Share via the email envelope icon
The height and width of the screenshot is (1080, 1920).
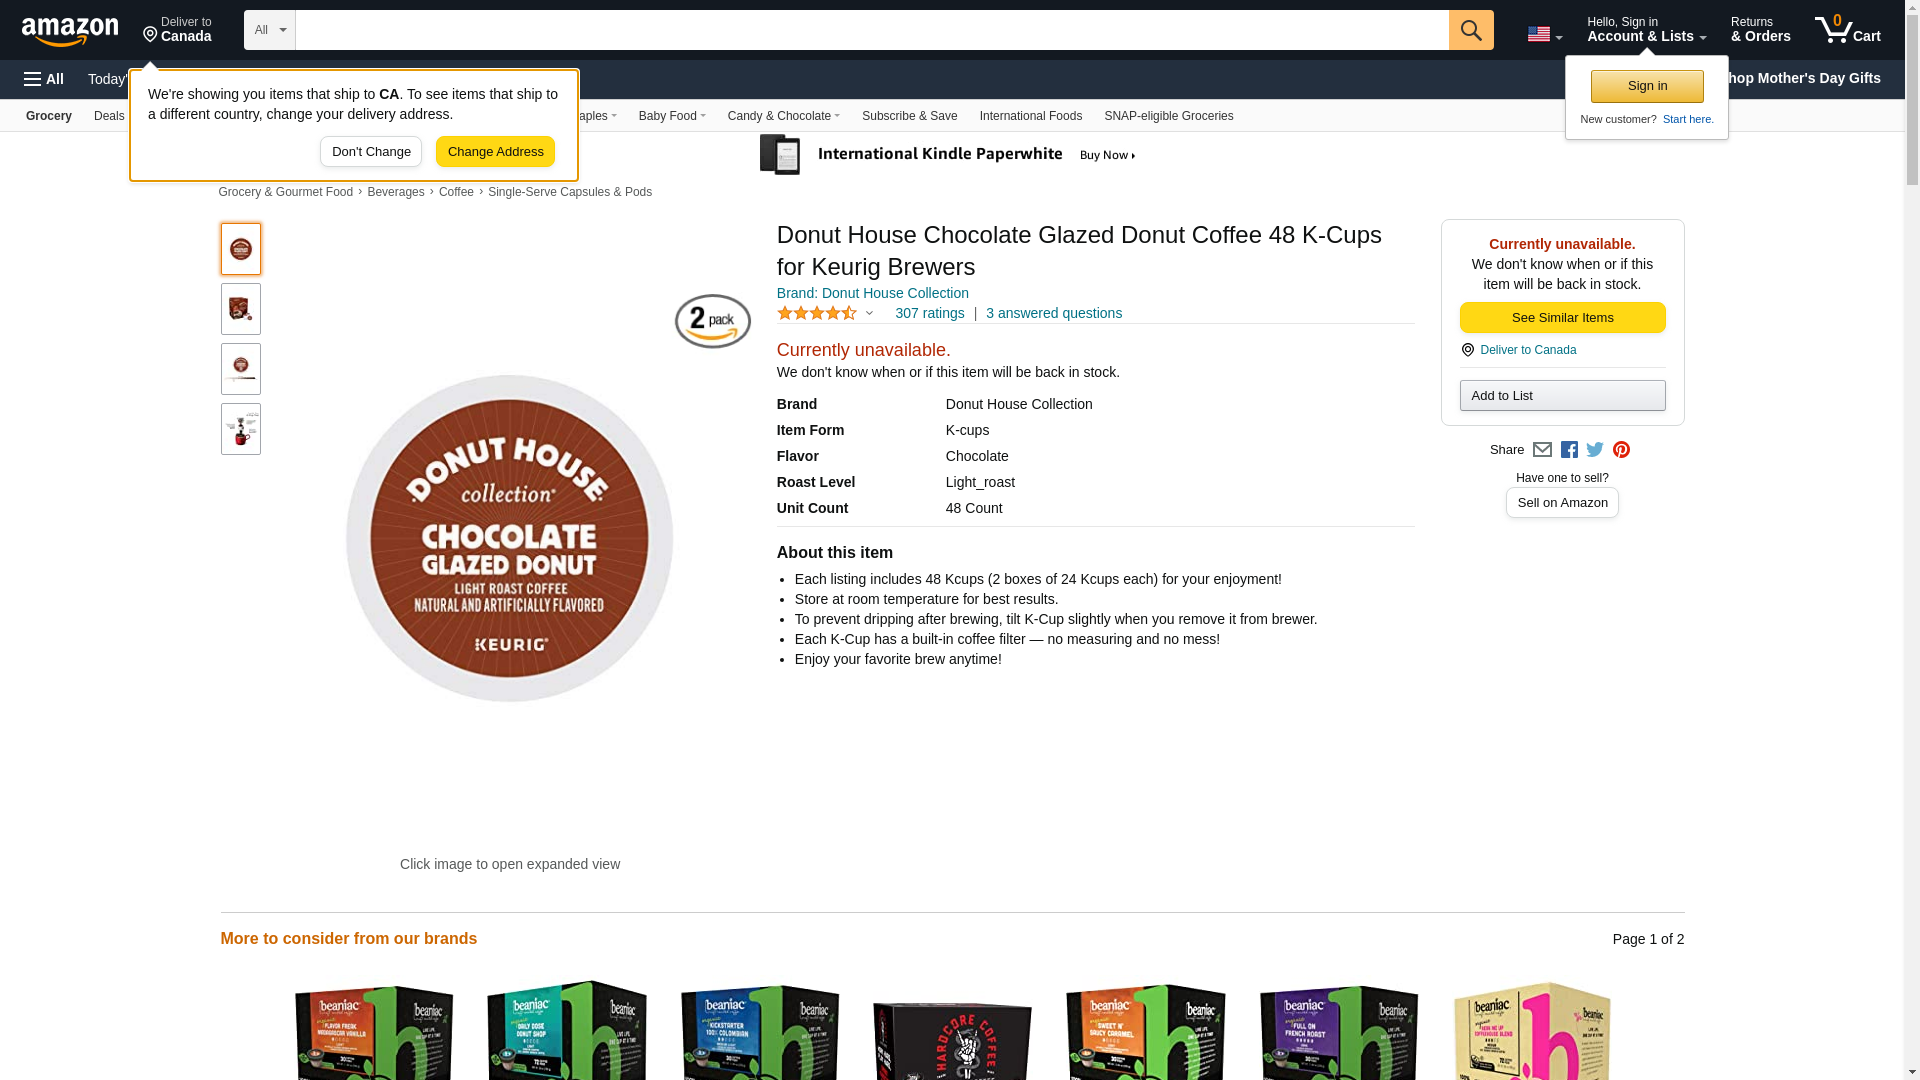1542,450
